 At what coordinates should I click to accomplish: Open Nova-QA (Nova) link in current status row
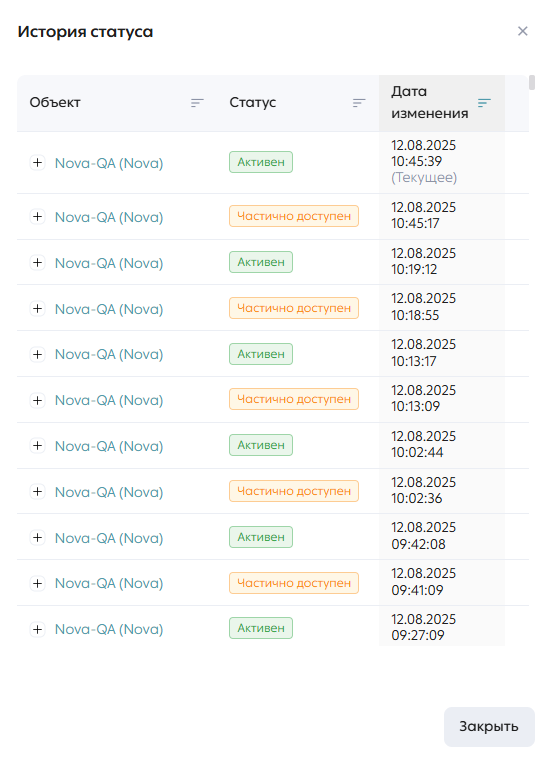point(109,163)
